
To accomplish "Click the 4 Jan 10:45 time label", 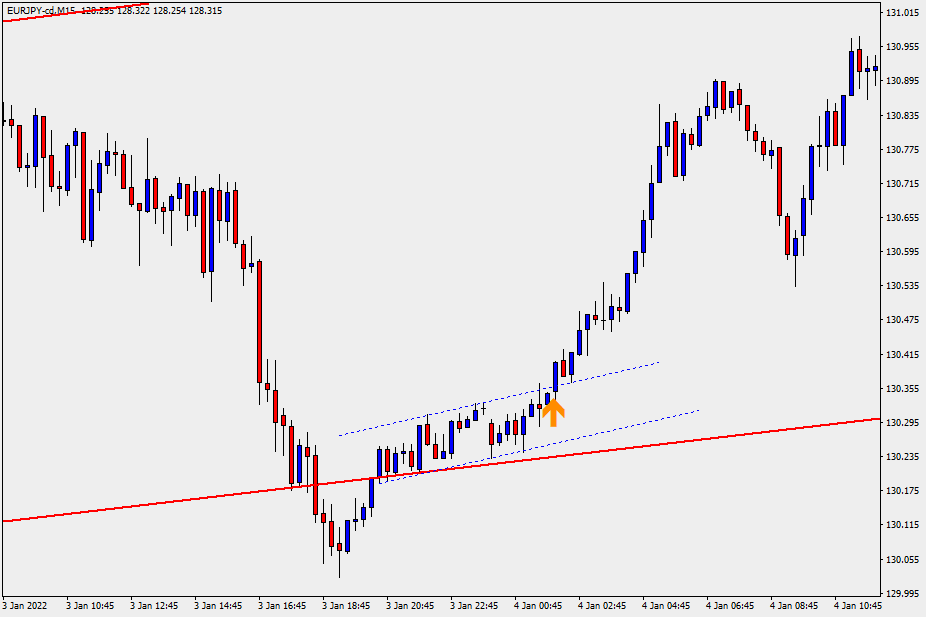I will 859,606.
